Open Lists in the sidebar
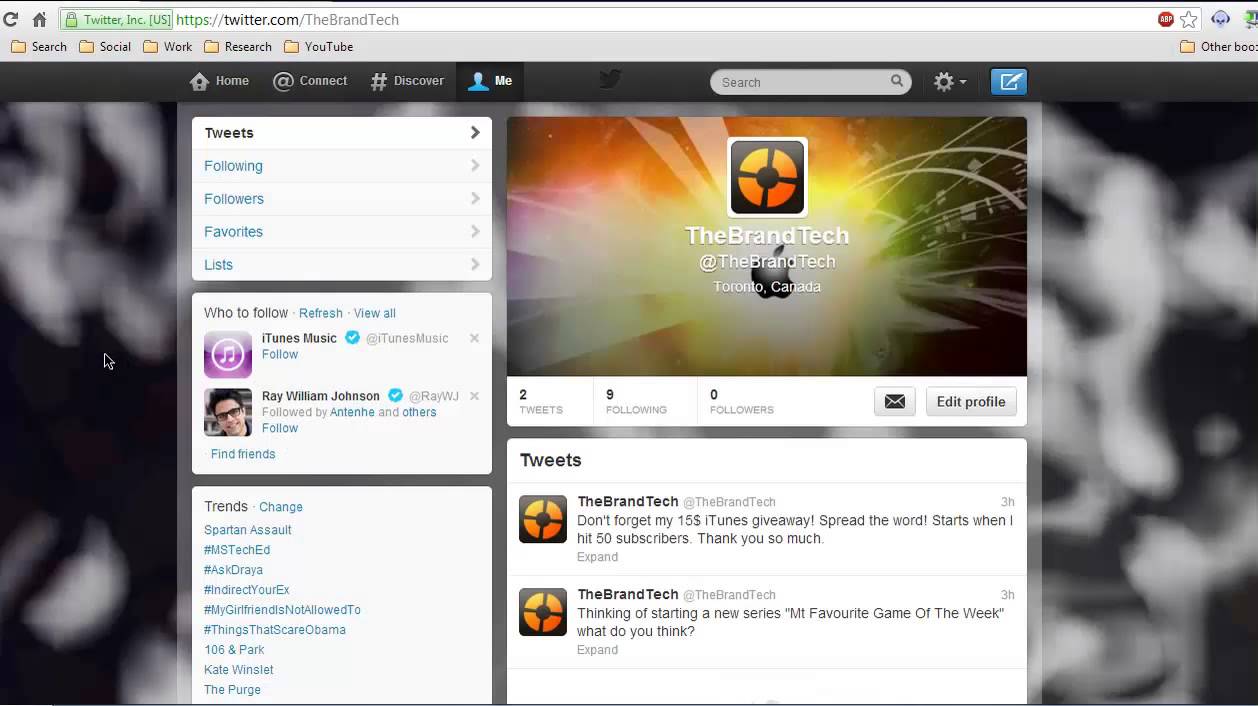The height and width of the screenshot is (706, 1258). pos(342,265)
